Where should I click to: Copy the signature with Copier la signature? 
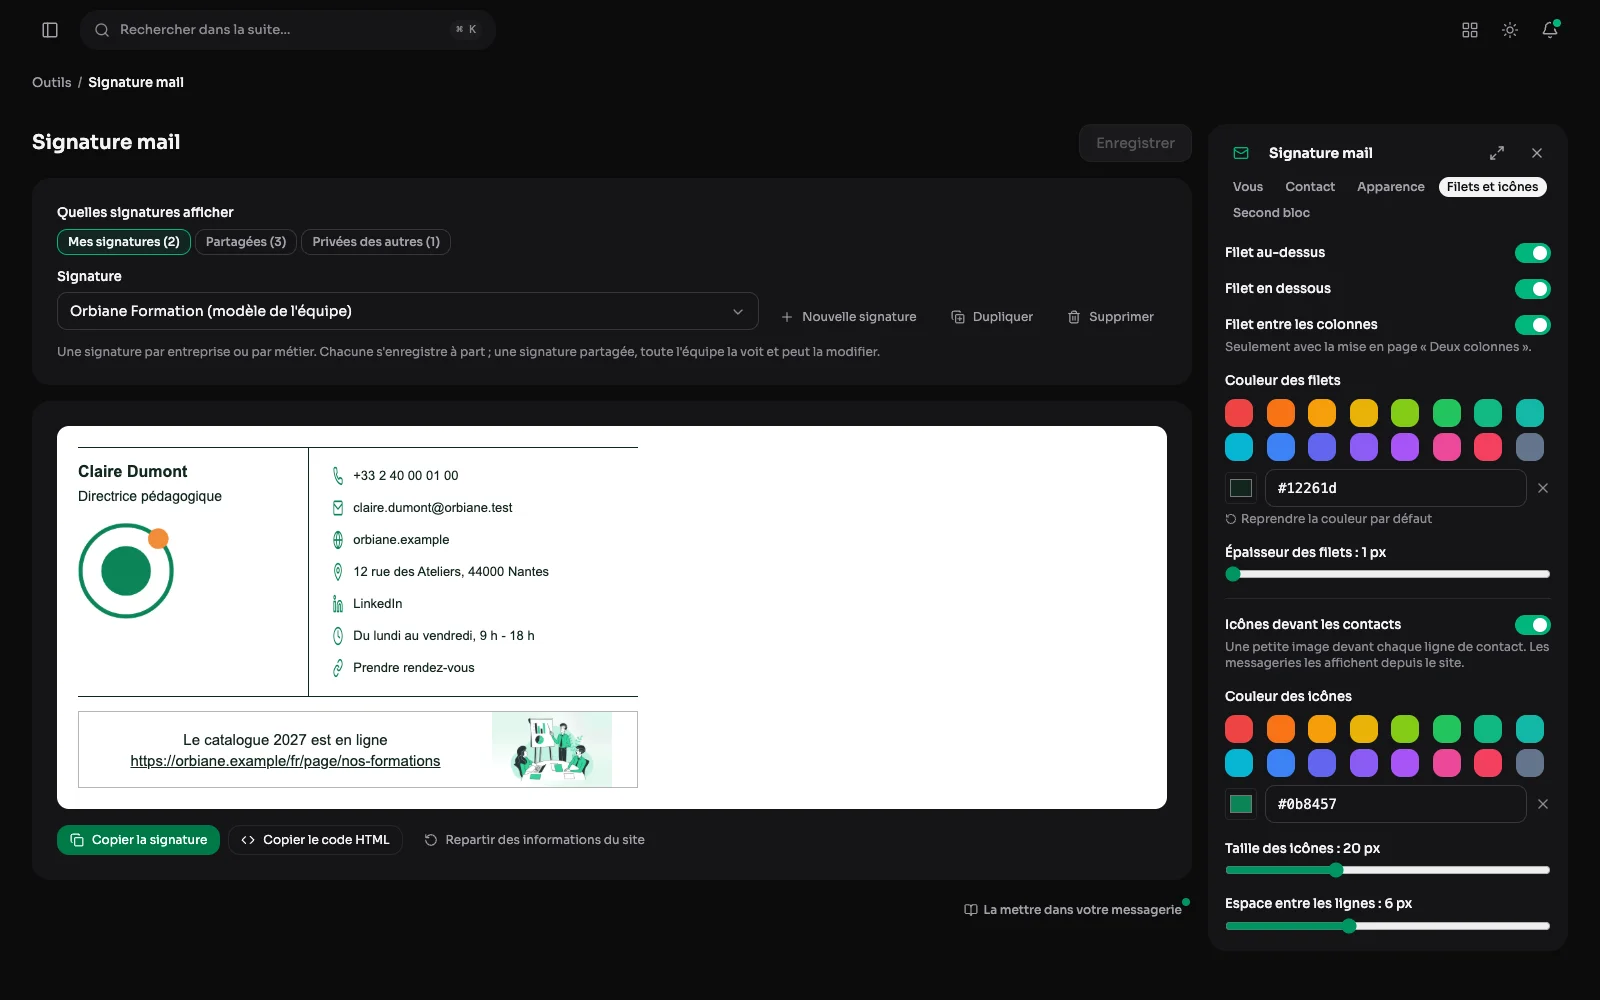(x=138, y=840)
